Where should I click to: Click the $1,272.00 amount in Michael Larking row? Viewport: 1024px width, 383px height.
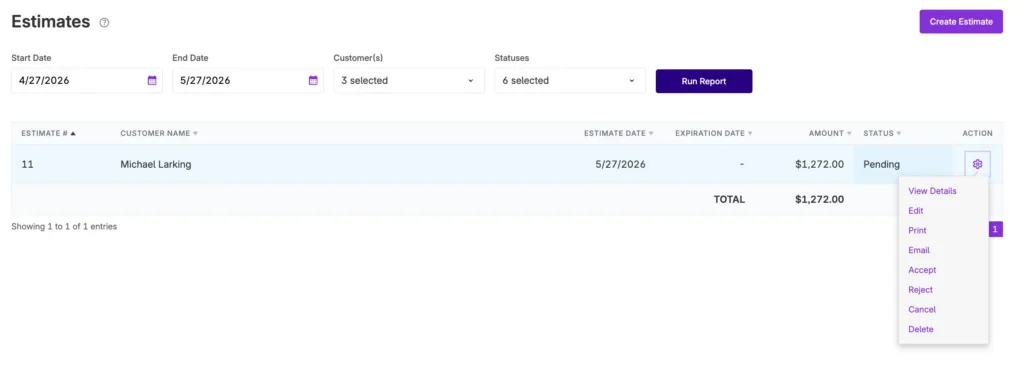pos(819,165)
